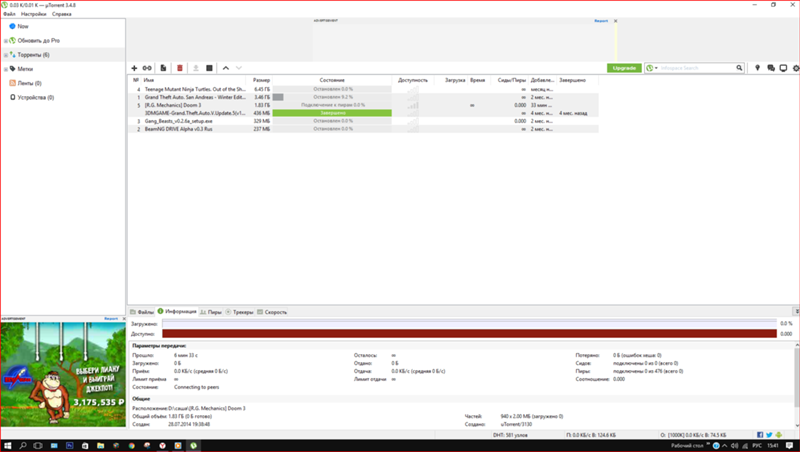Switch to the Файлы tab

click(x=142, y=312)
